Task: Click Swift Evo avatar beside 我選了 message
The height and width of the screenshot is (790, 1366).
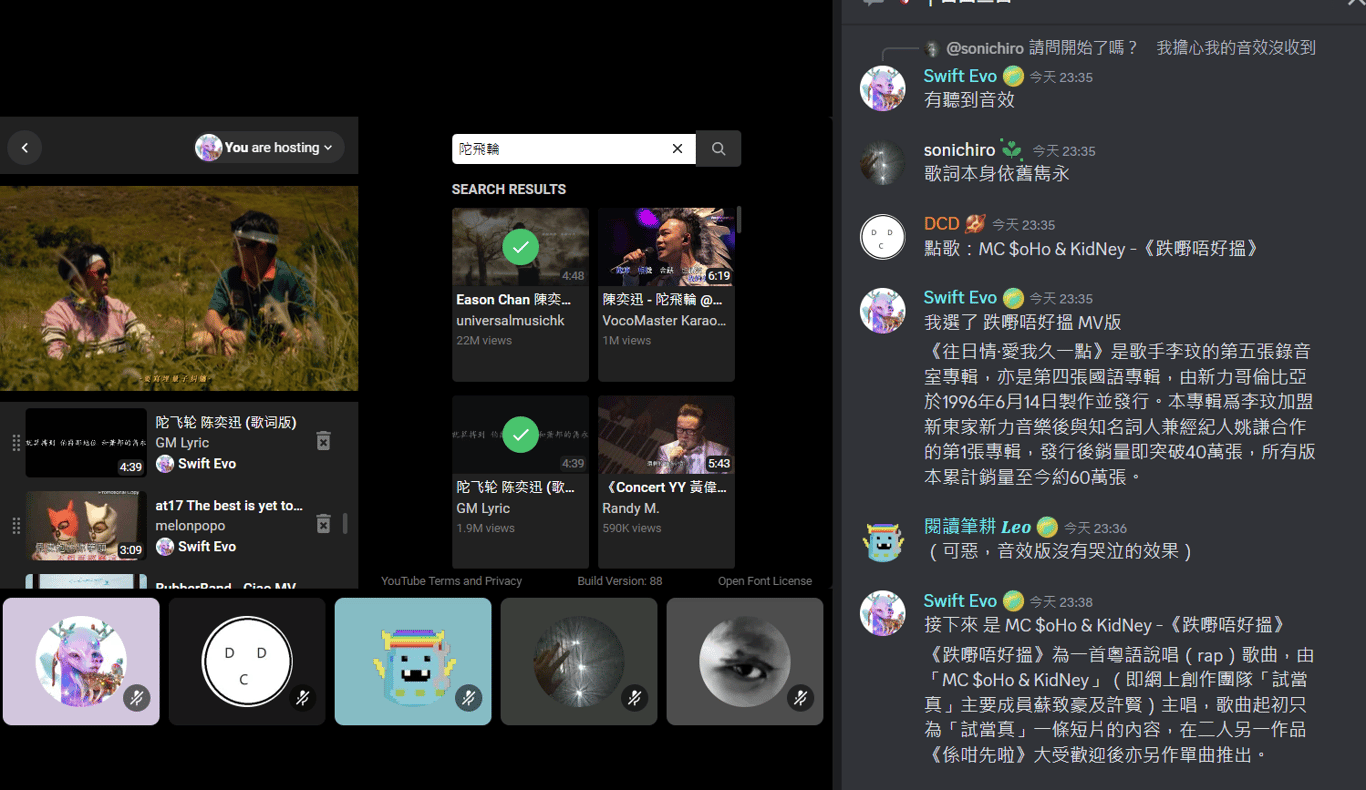Action: pyautogui.click(x=883, y=311)
